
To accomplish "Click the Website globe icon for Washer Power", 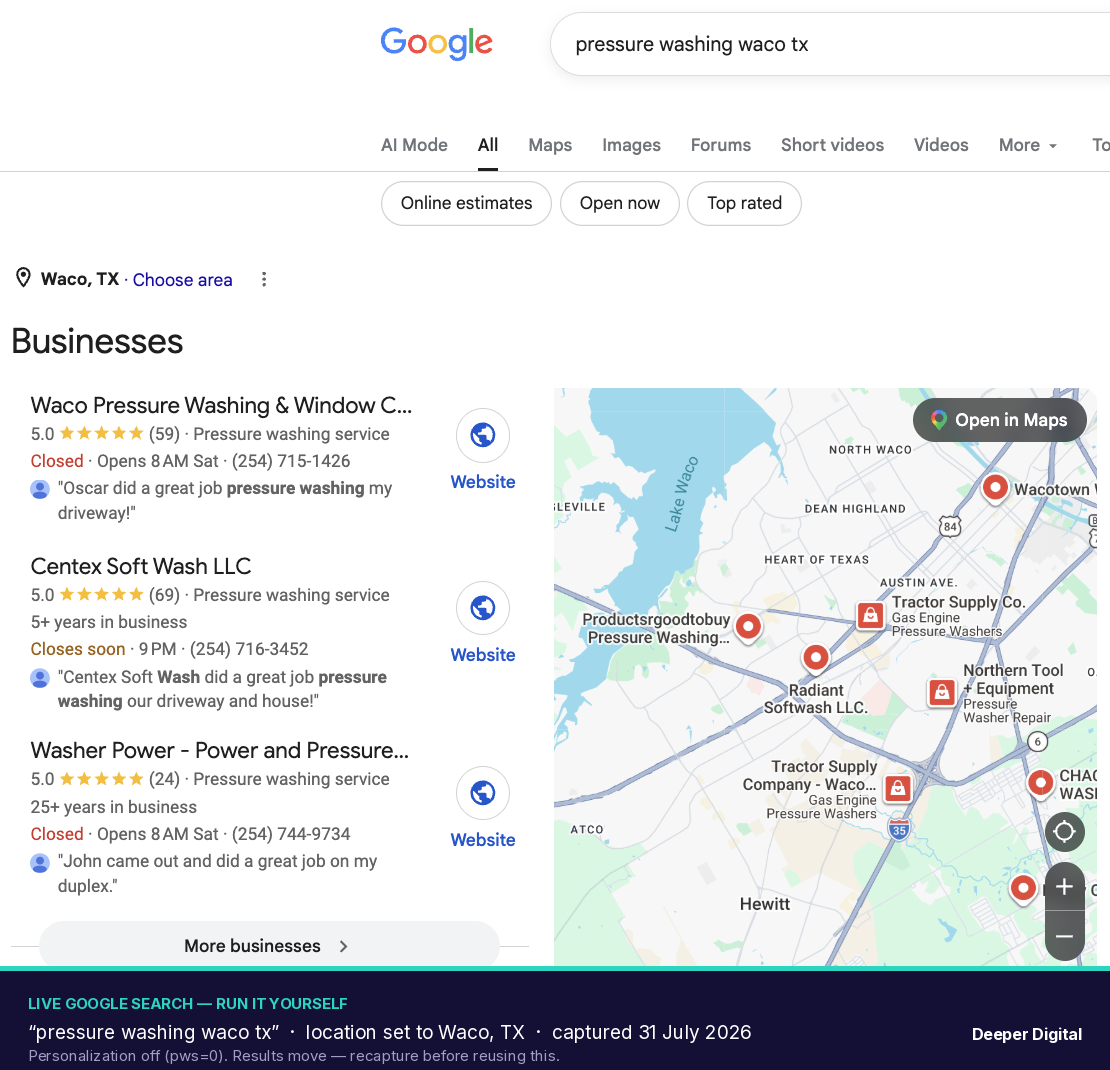I will (x=483, y=793).
